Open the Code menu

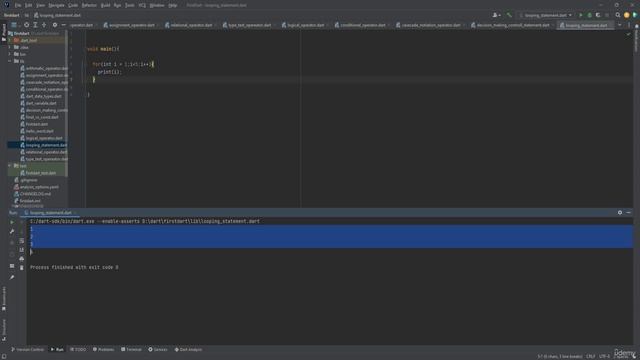click(73, 5)
